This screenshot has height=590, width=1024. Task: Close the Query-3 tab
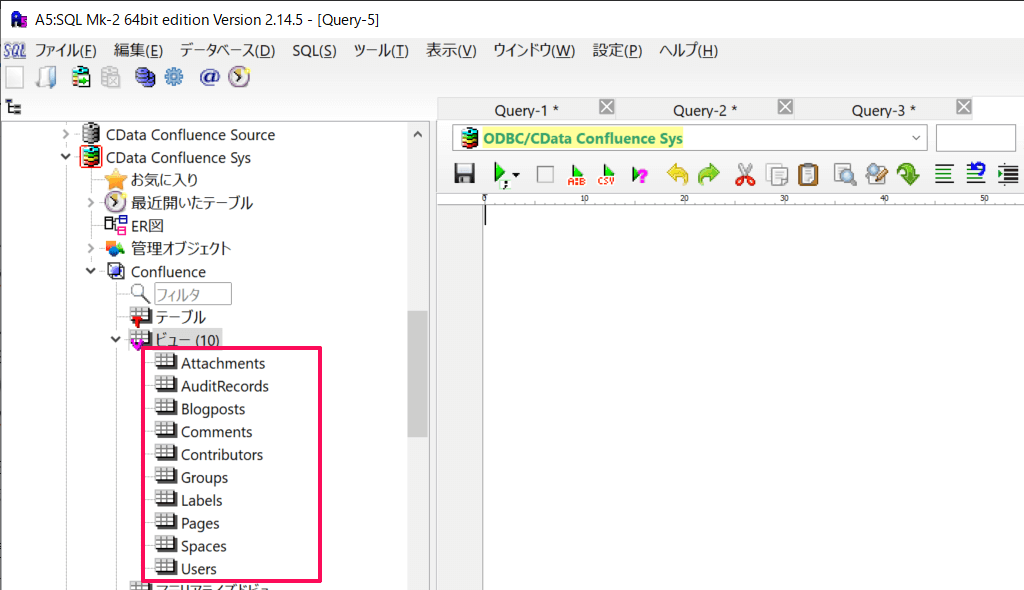(963, 107)
